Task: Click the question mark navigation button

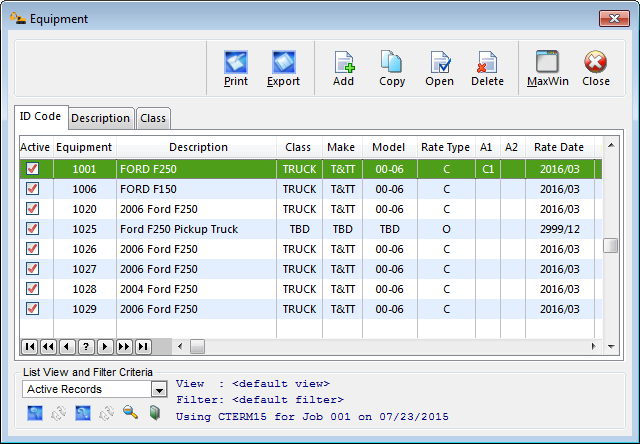Action: point(86,347)
